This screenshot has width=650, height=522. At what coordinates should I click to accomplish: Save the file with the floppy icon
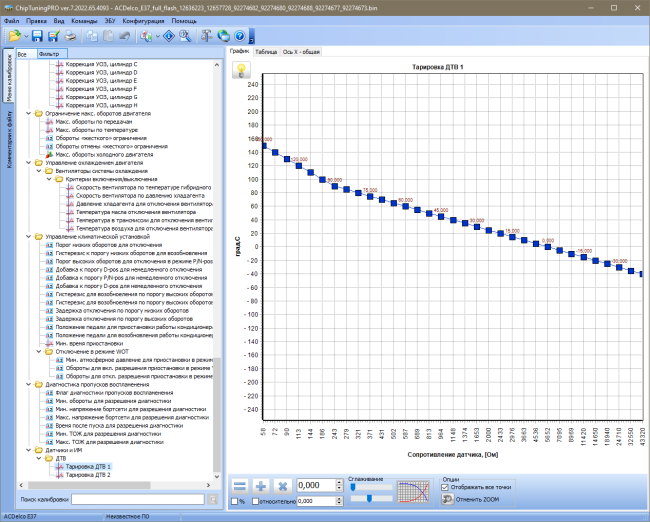coord(37,36)
